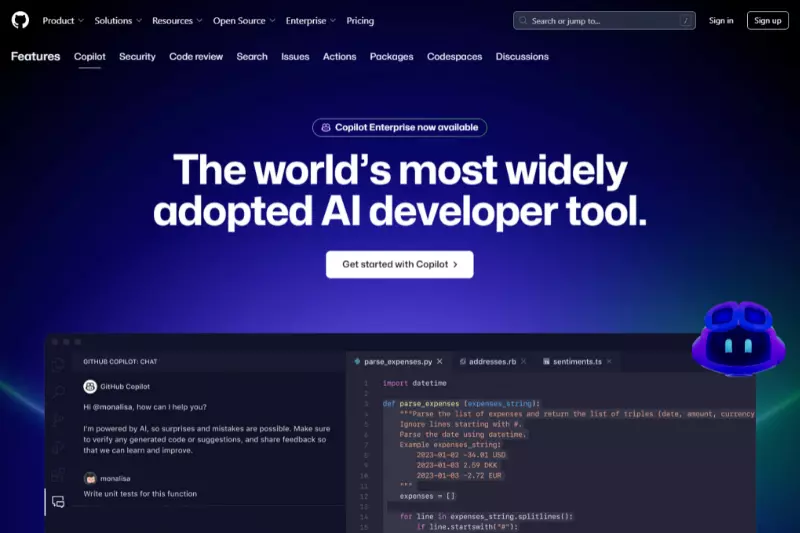
Task: Click the monalisa username in chat
Action: (115, 479)
